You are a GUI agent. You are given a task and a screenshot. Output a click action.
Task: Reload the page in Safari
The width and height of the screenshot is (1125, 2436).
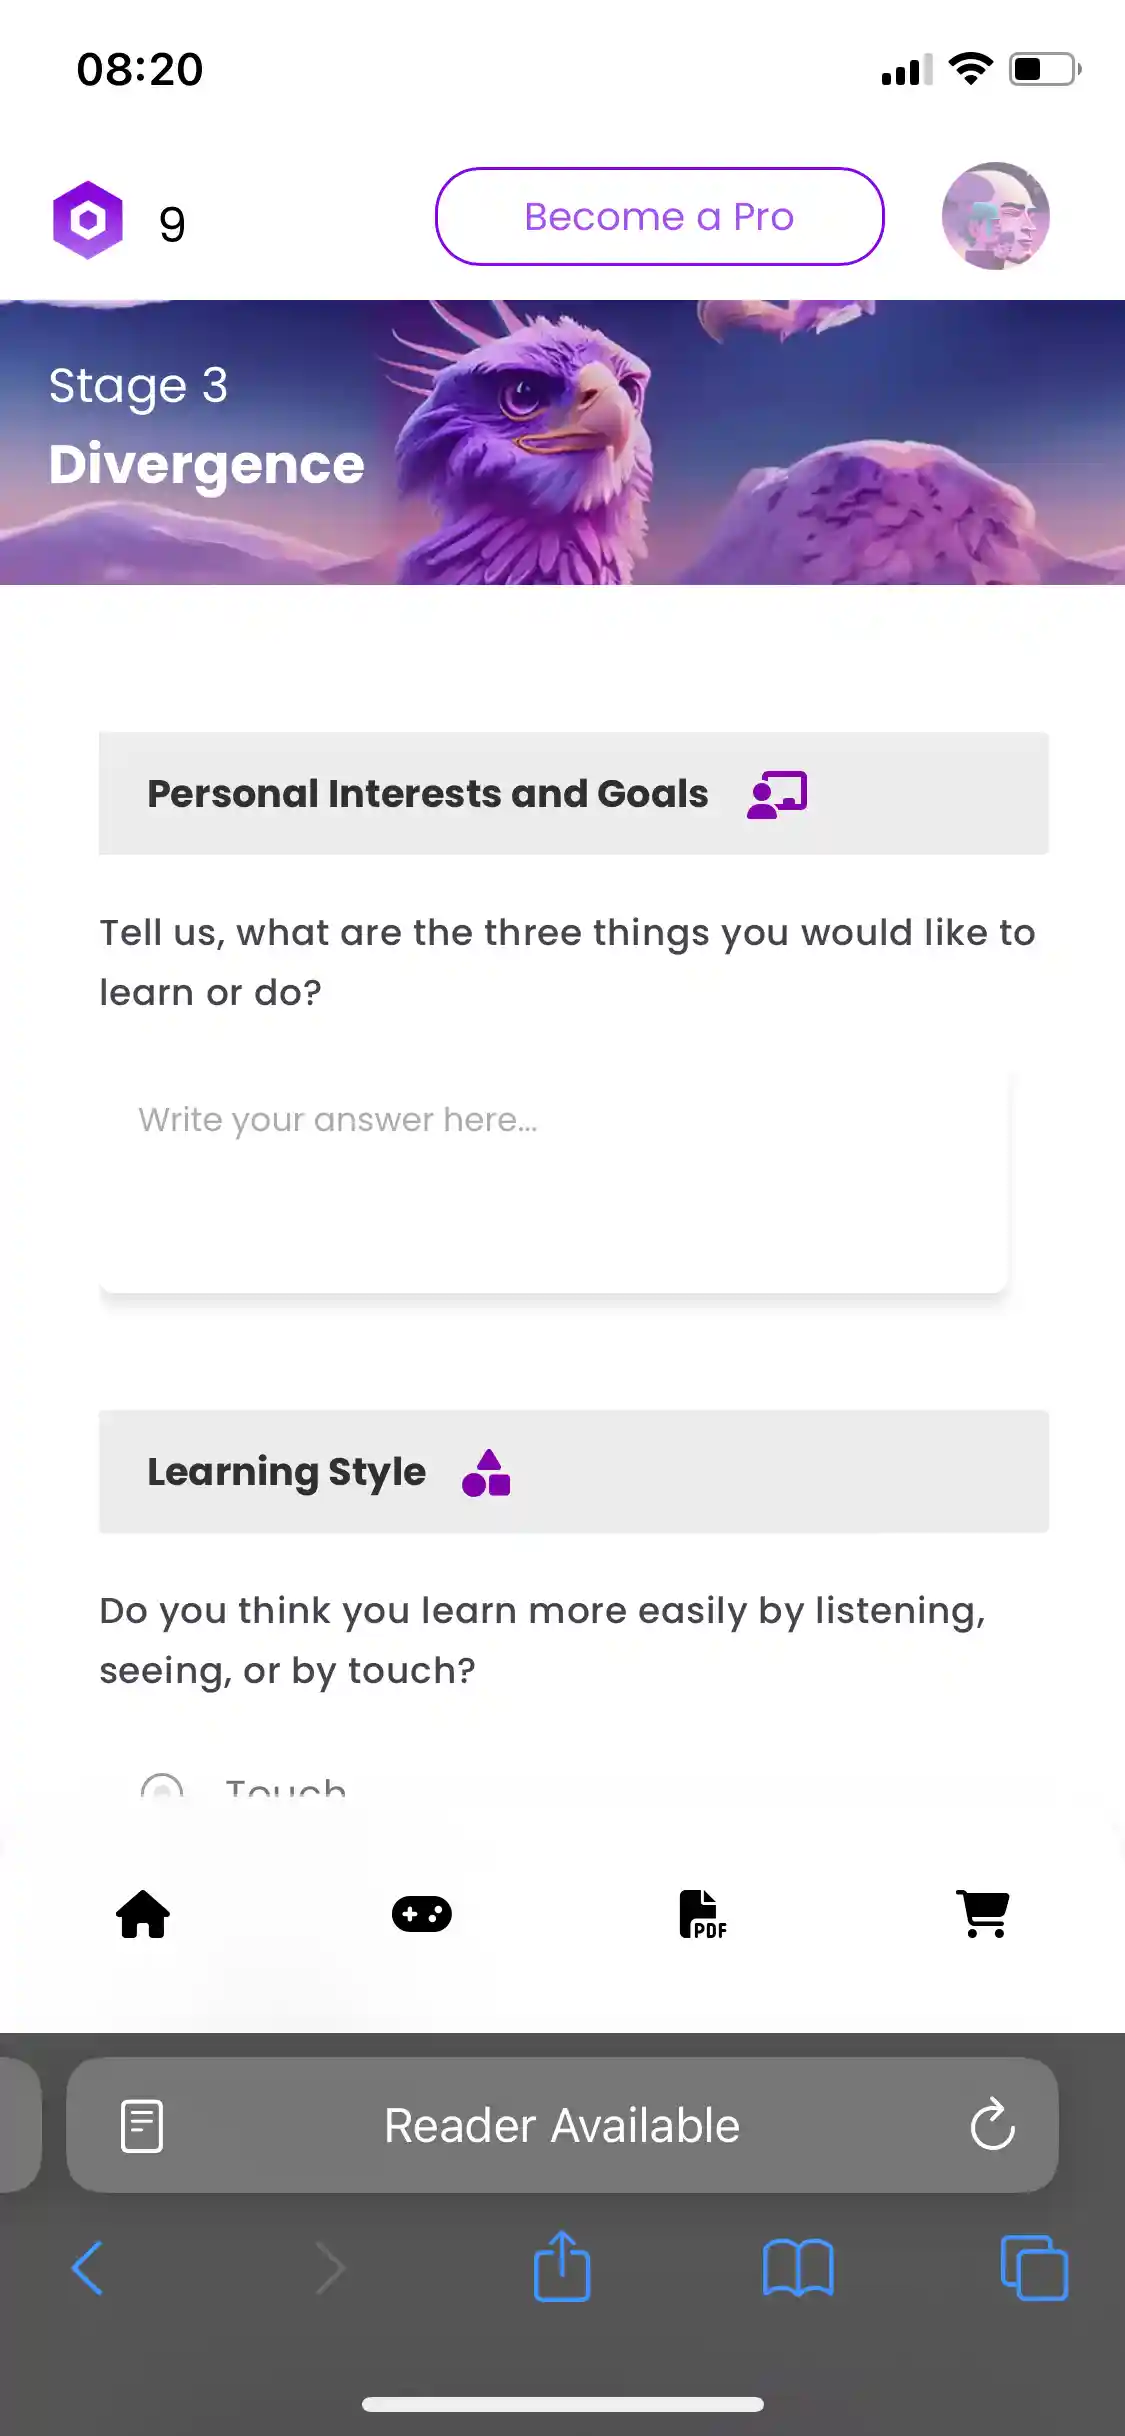coord(992,2125)
